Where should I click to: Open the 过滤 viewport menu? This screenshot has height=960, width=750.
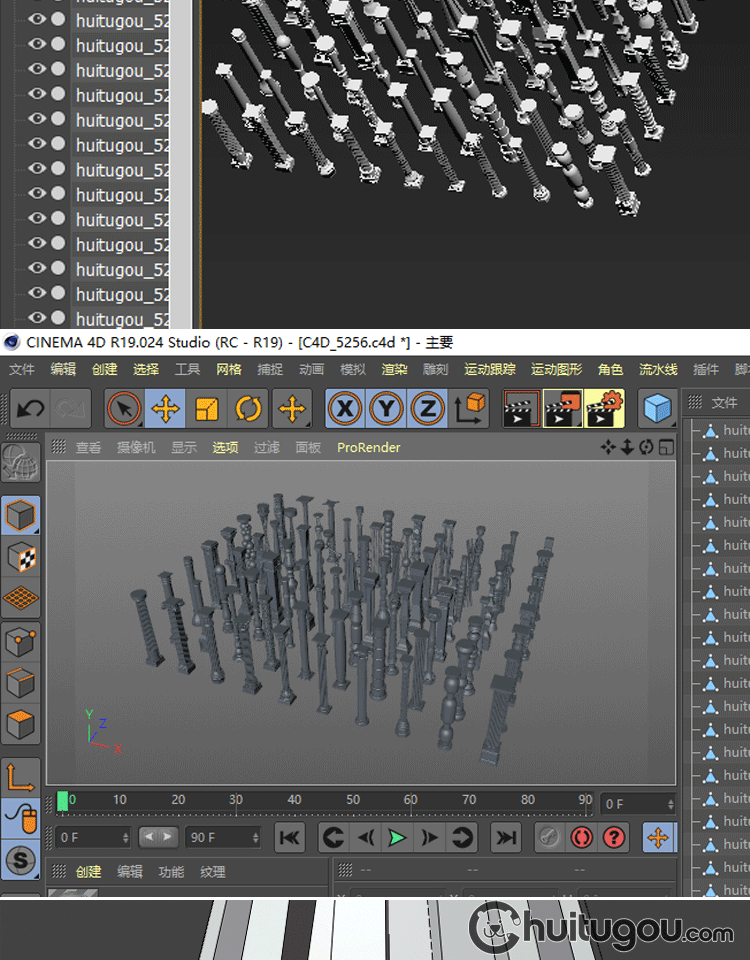click(266, 447)
